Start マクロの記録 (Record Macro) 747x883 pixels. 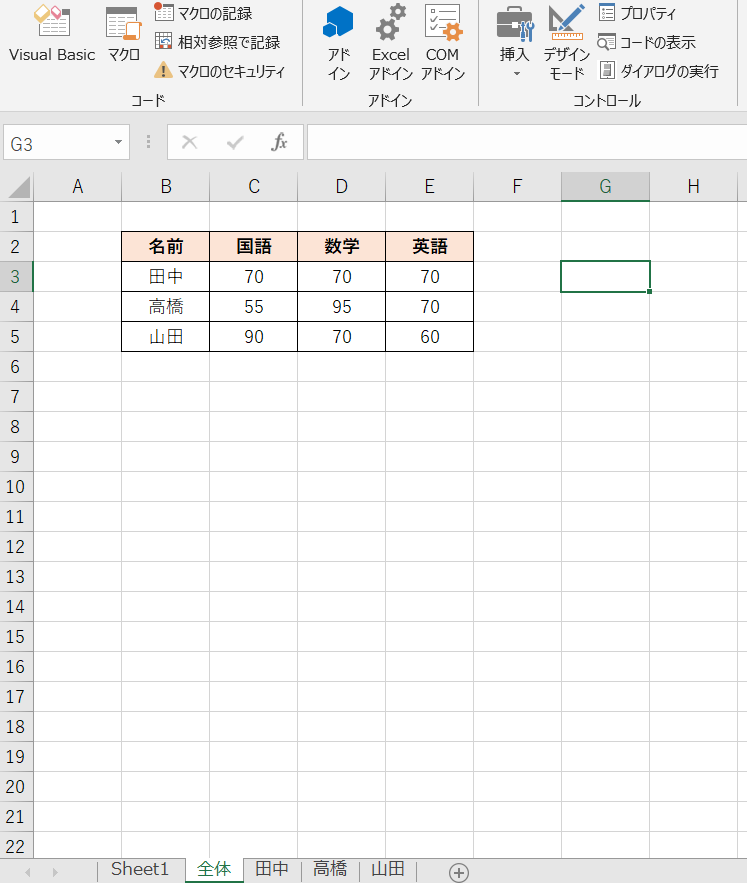pos(203,13)
